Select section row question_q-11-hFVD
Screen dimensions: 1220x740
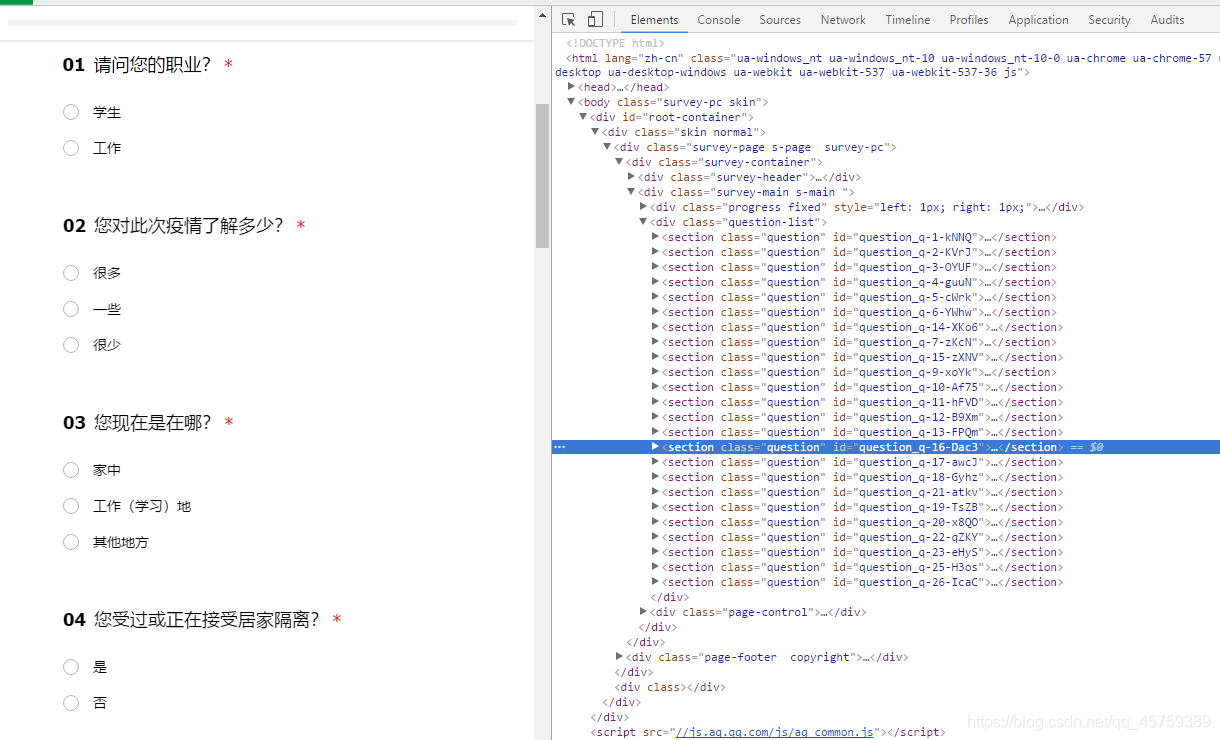coord(862,402)
